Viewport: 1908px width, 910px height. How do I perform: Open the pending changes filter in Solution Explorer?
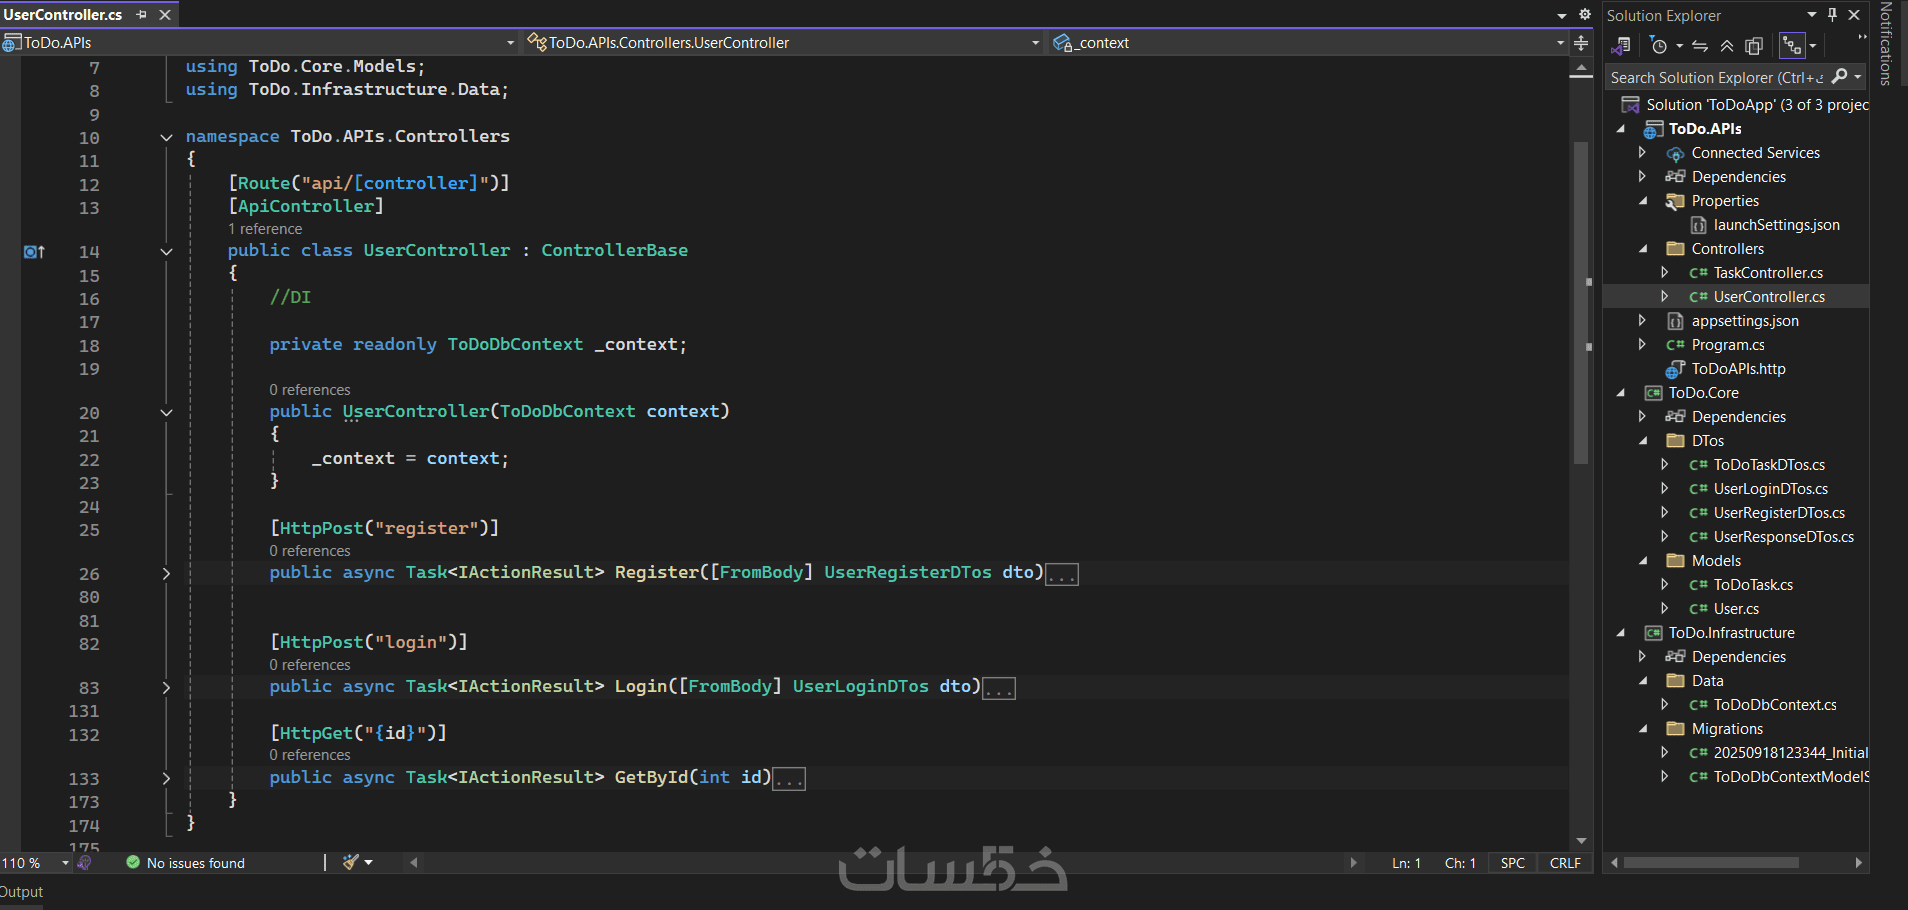[1660, 46]
